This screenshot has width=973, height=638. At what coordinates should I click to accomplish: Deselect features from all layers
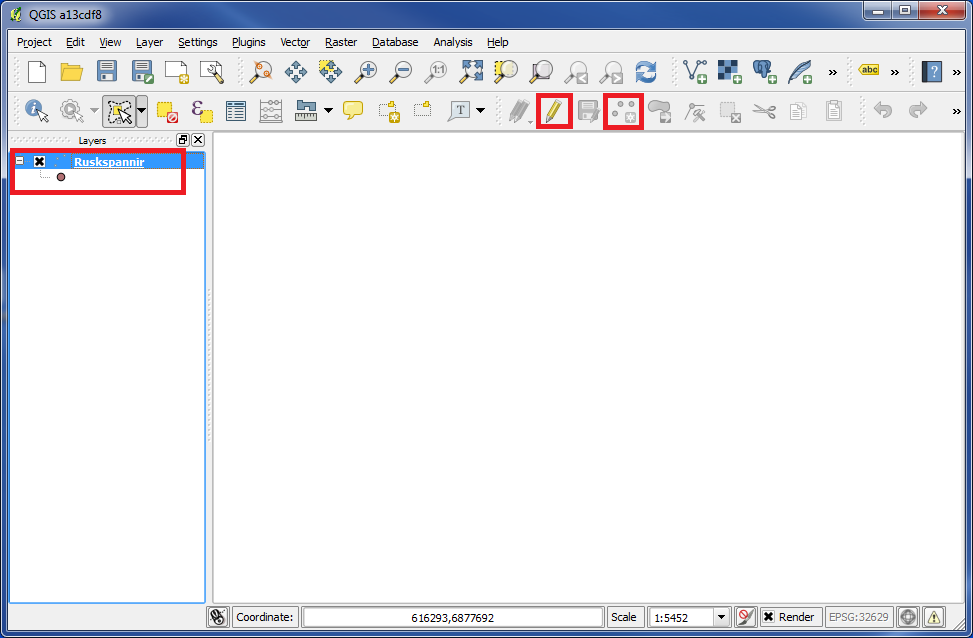[x=167, y=112]
